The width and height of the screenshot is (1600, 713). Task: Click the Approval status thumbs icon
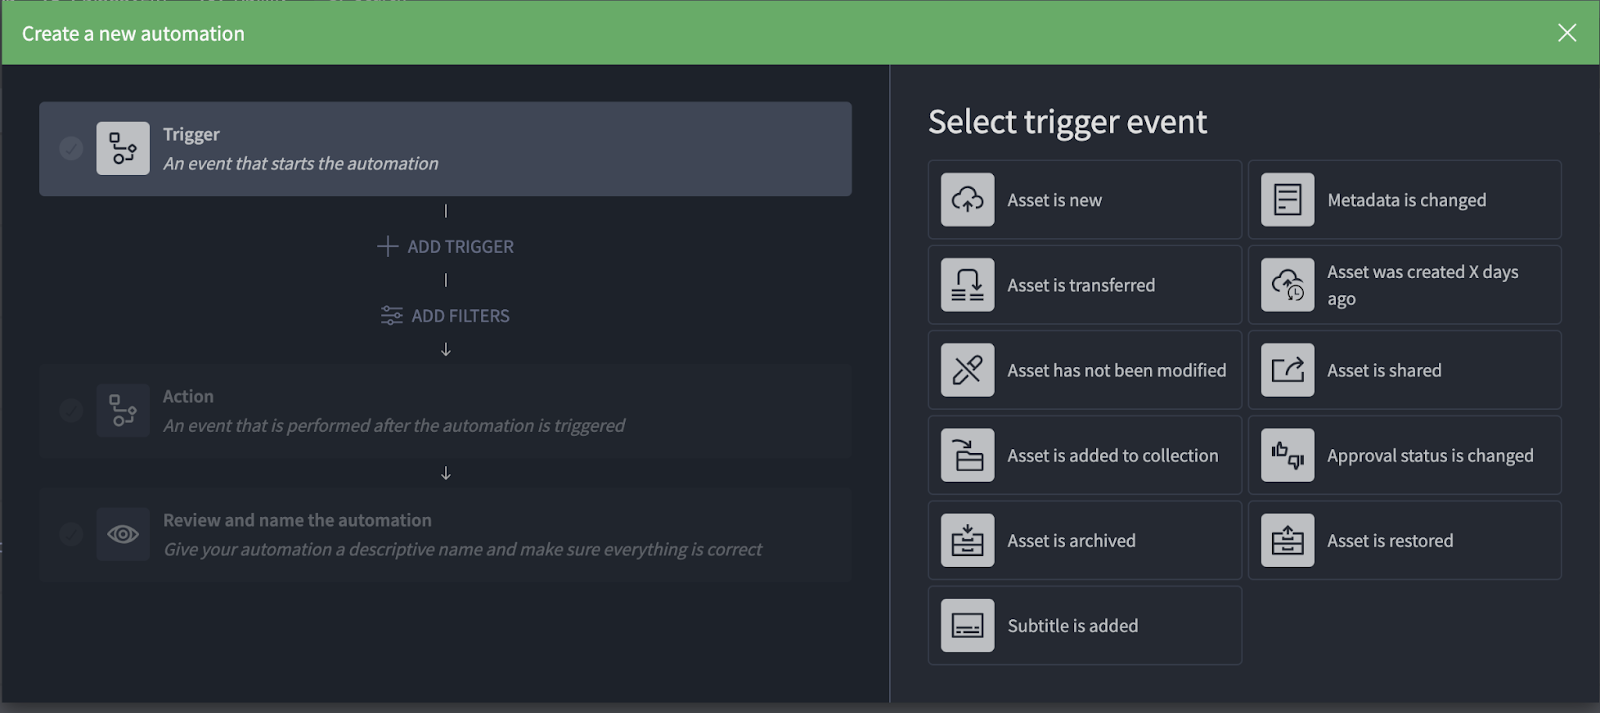coord(1287,455)
